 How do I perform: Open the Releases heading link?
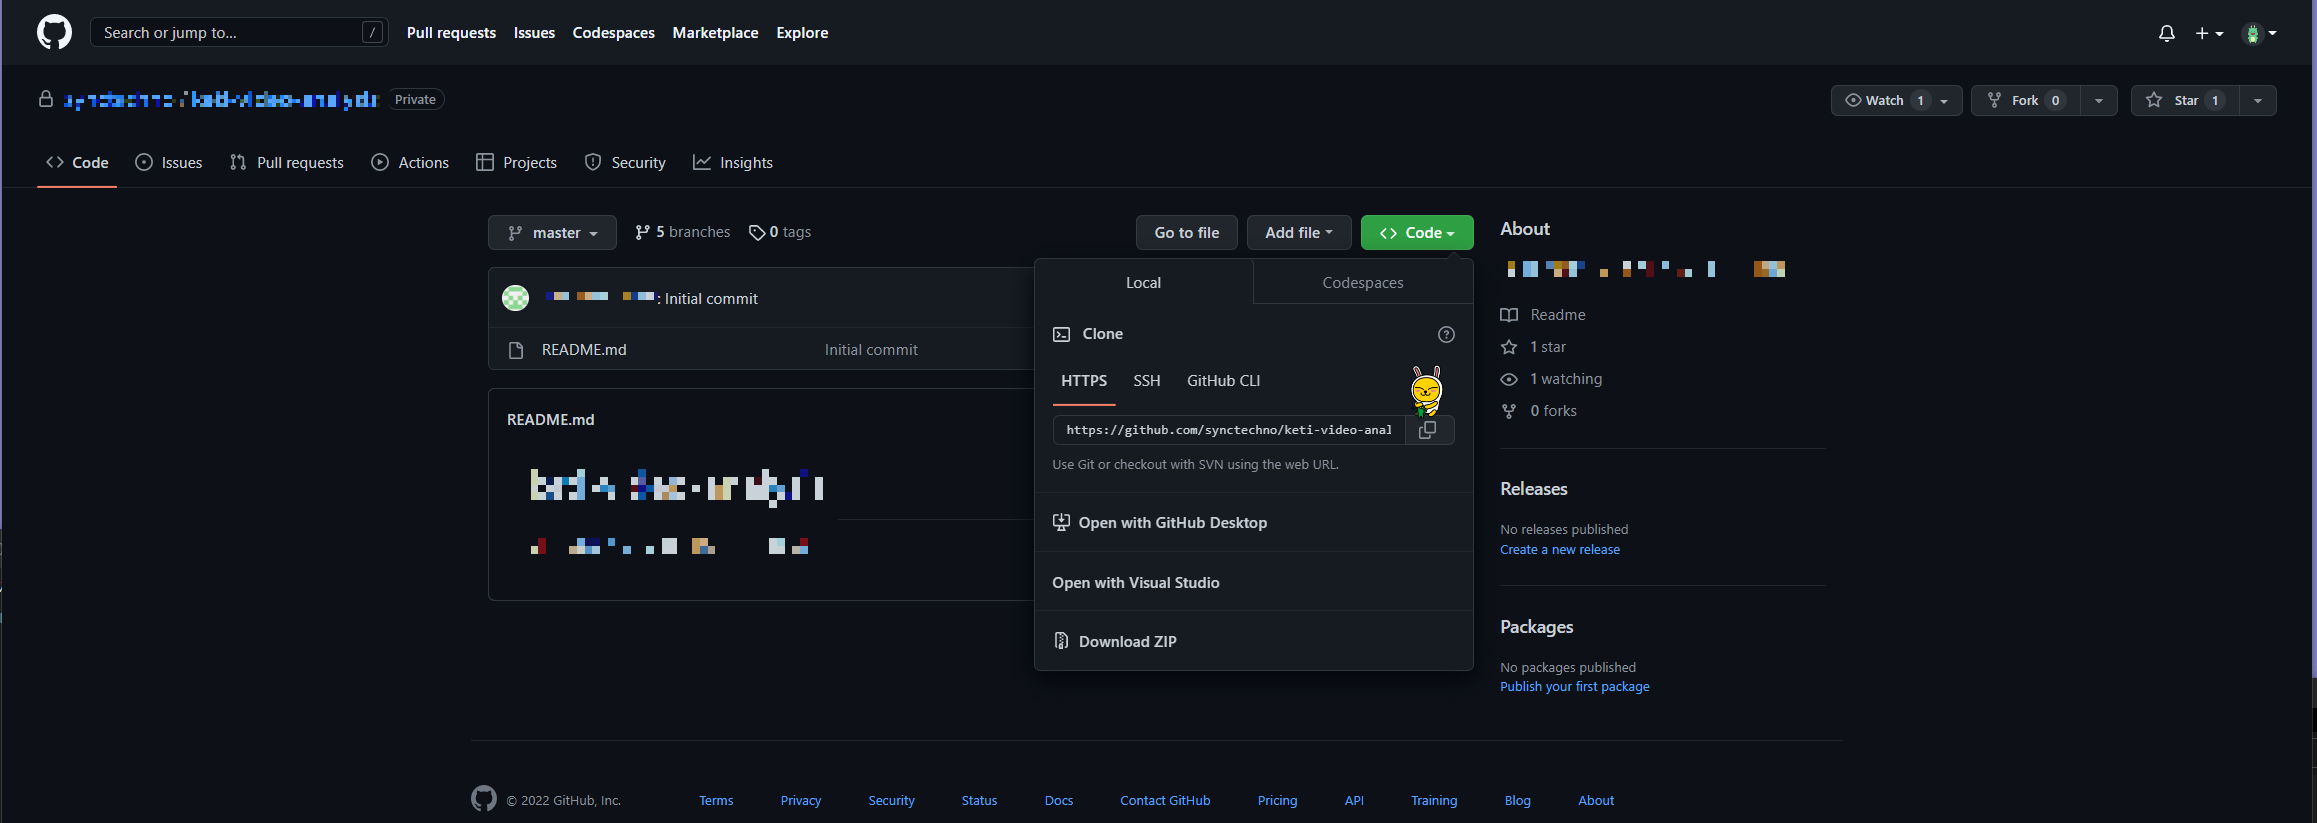click(1533, 489)
